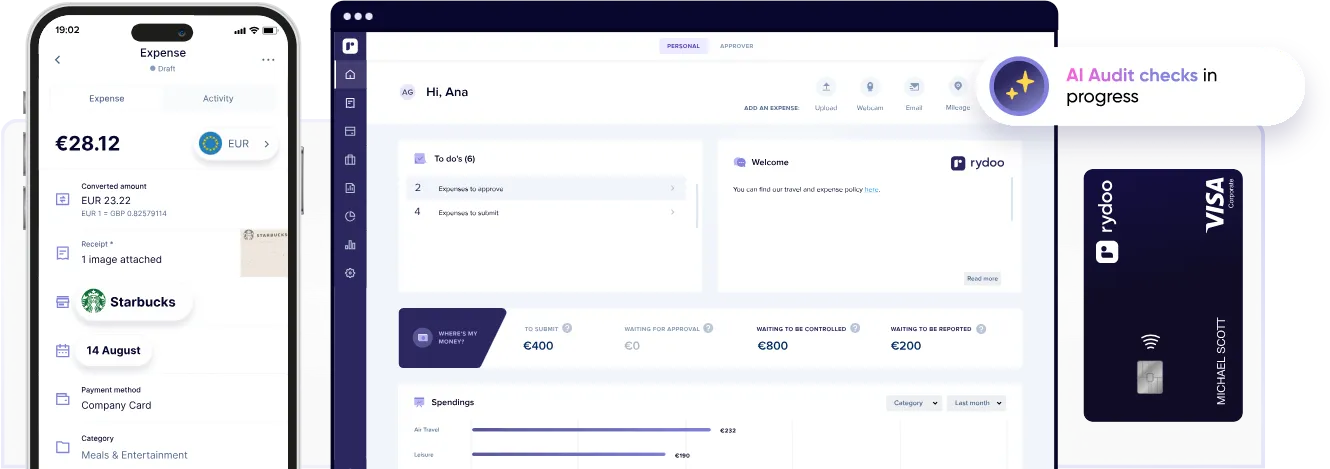Click the Waiting to be controlled help icon

click(x=855, y=328)
